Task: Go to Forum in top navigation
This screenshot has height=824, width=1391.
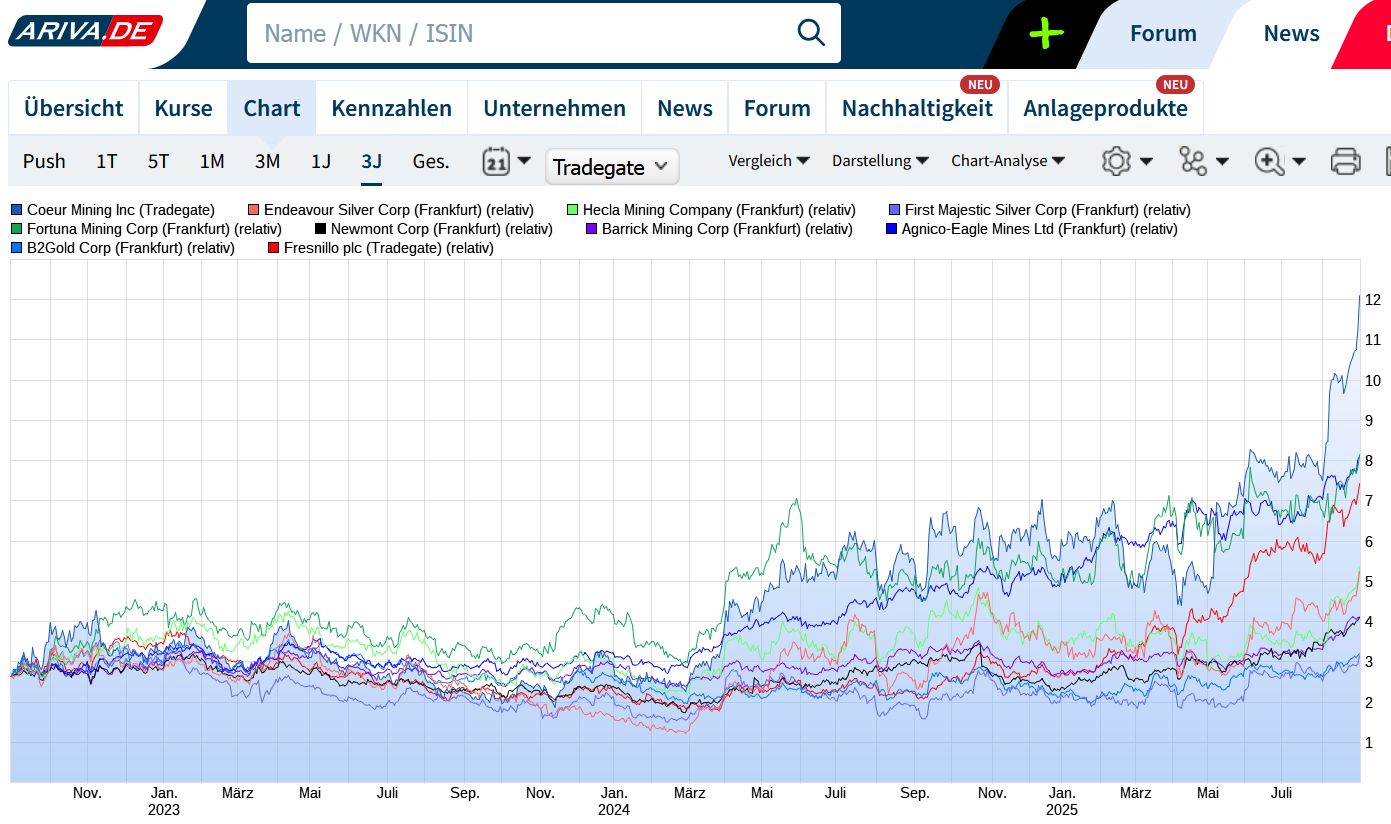Action: [x=1162, y=33]
